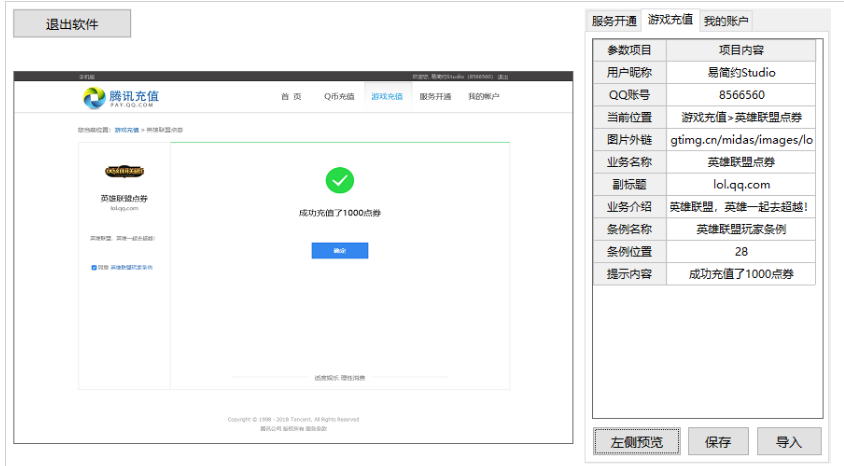Image resolution: width=844 pixels, height=466 pixels.
Task: Click the 手机版 link in top bar
Action: pos(87,77)
